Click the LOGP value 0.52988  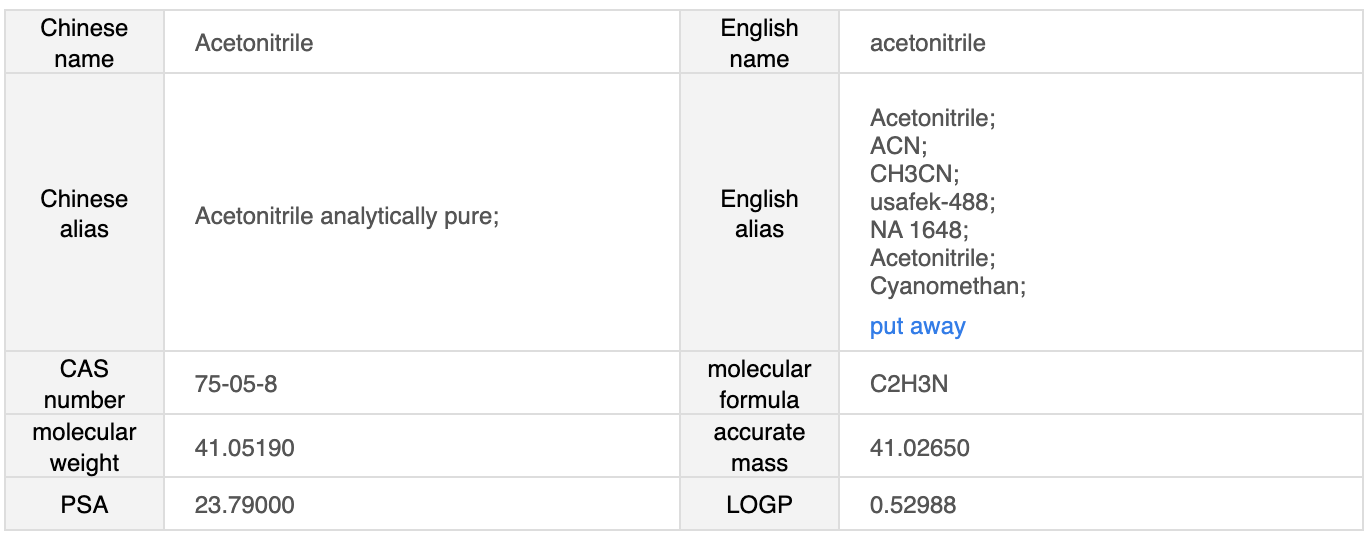[913, 505]
